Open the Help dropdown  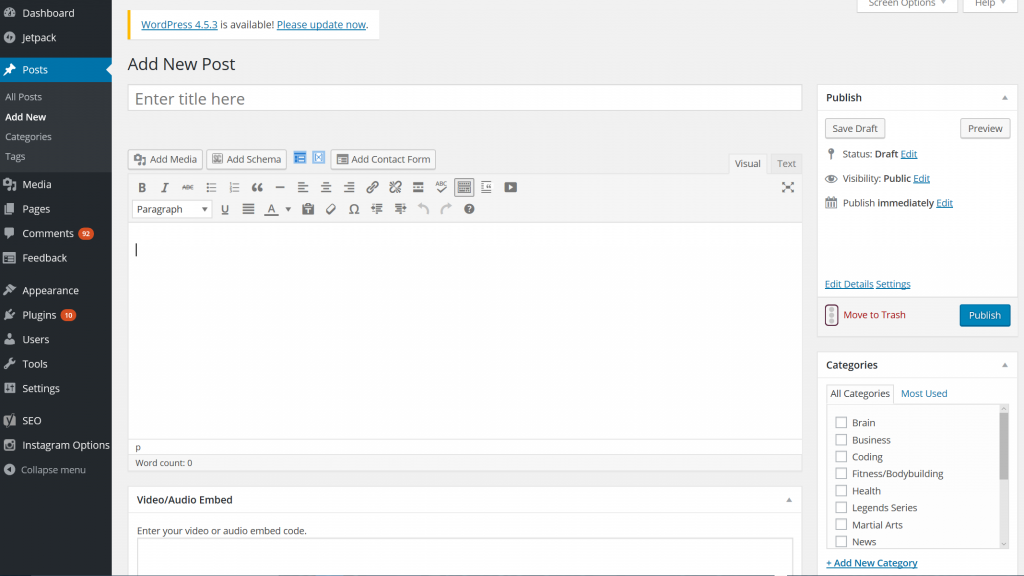(x=990, y=4)
